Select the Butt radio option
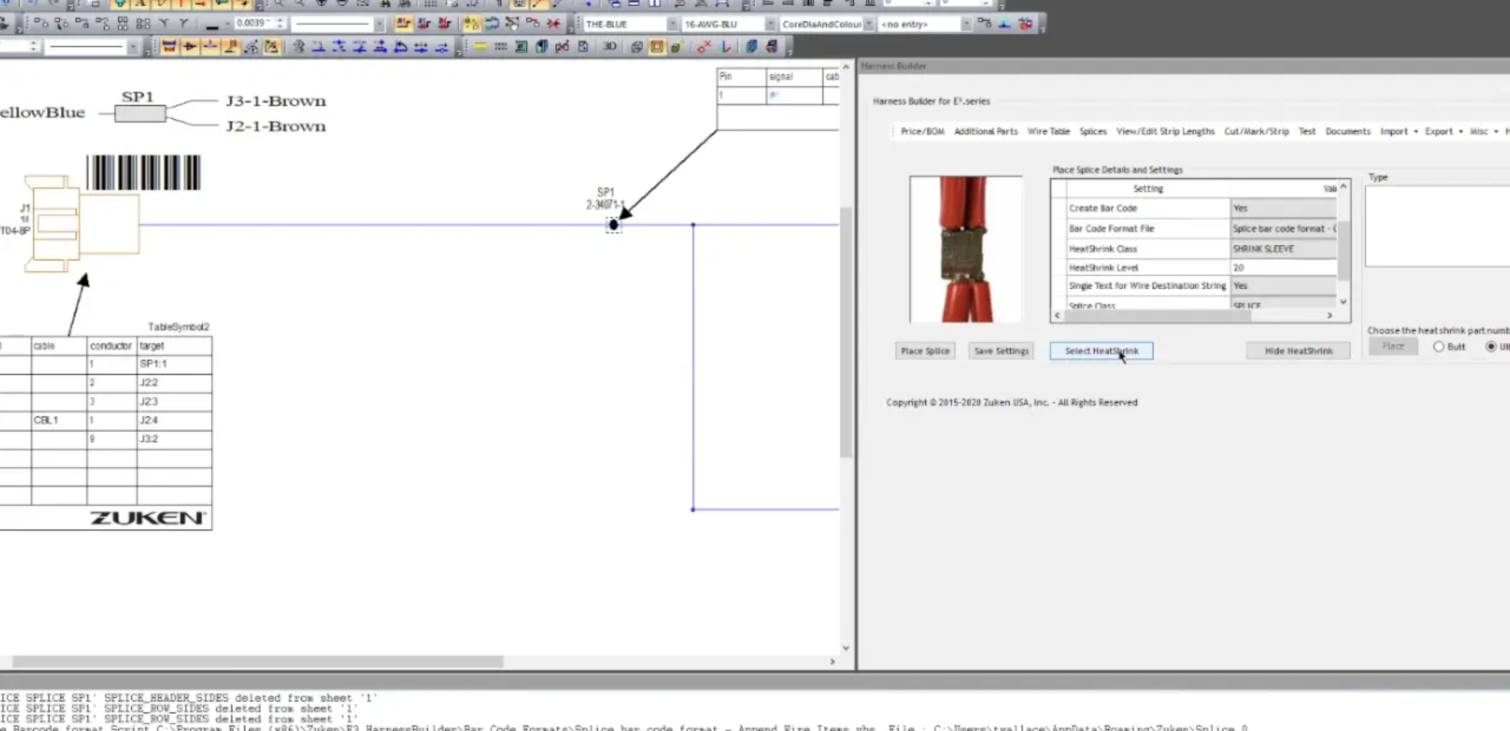The height and width of the screenshot is (731, 1510). pos(1438,347)
